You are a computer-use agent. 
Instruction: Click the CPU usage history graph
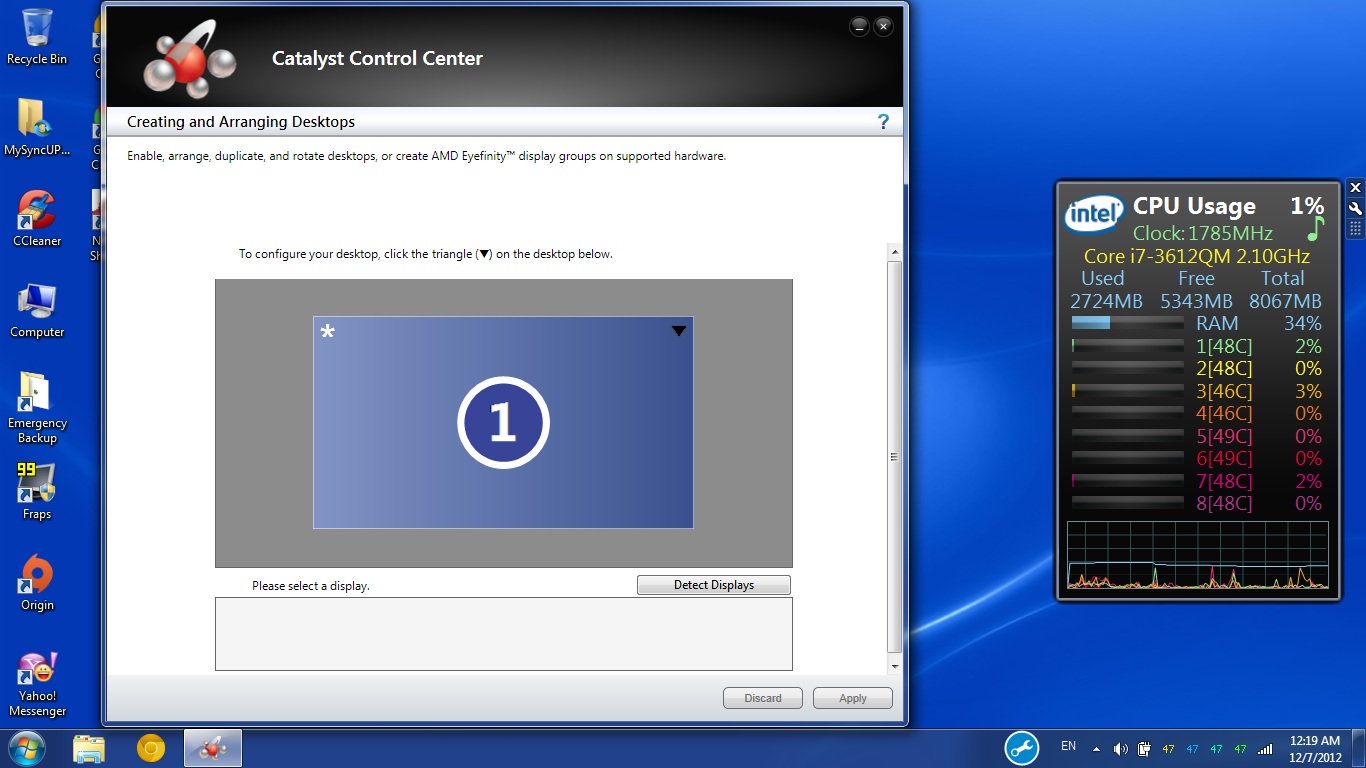click(1198, 555)
